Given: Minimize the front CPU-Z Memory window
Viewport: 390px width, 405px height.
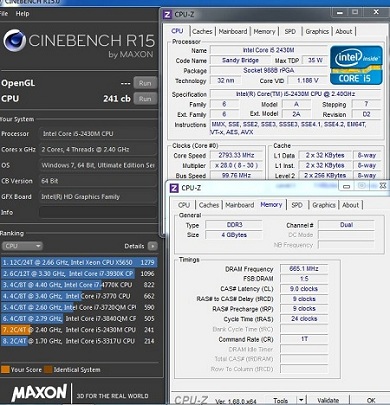Looking at the screenshot, I should (346, 186).
